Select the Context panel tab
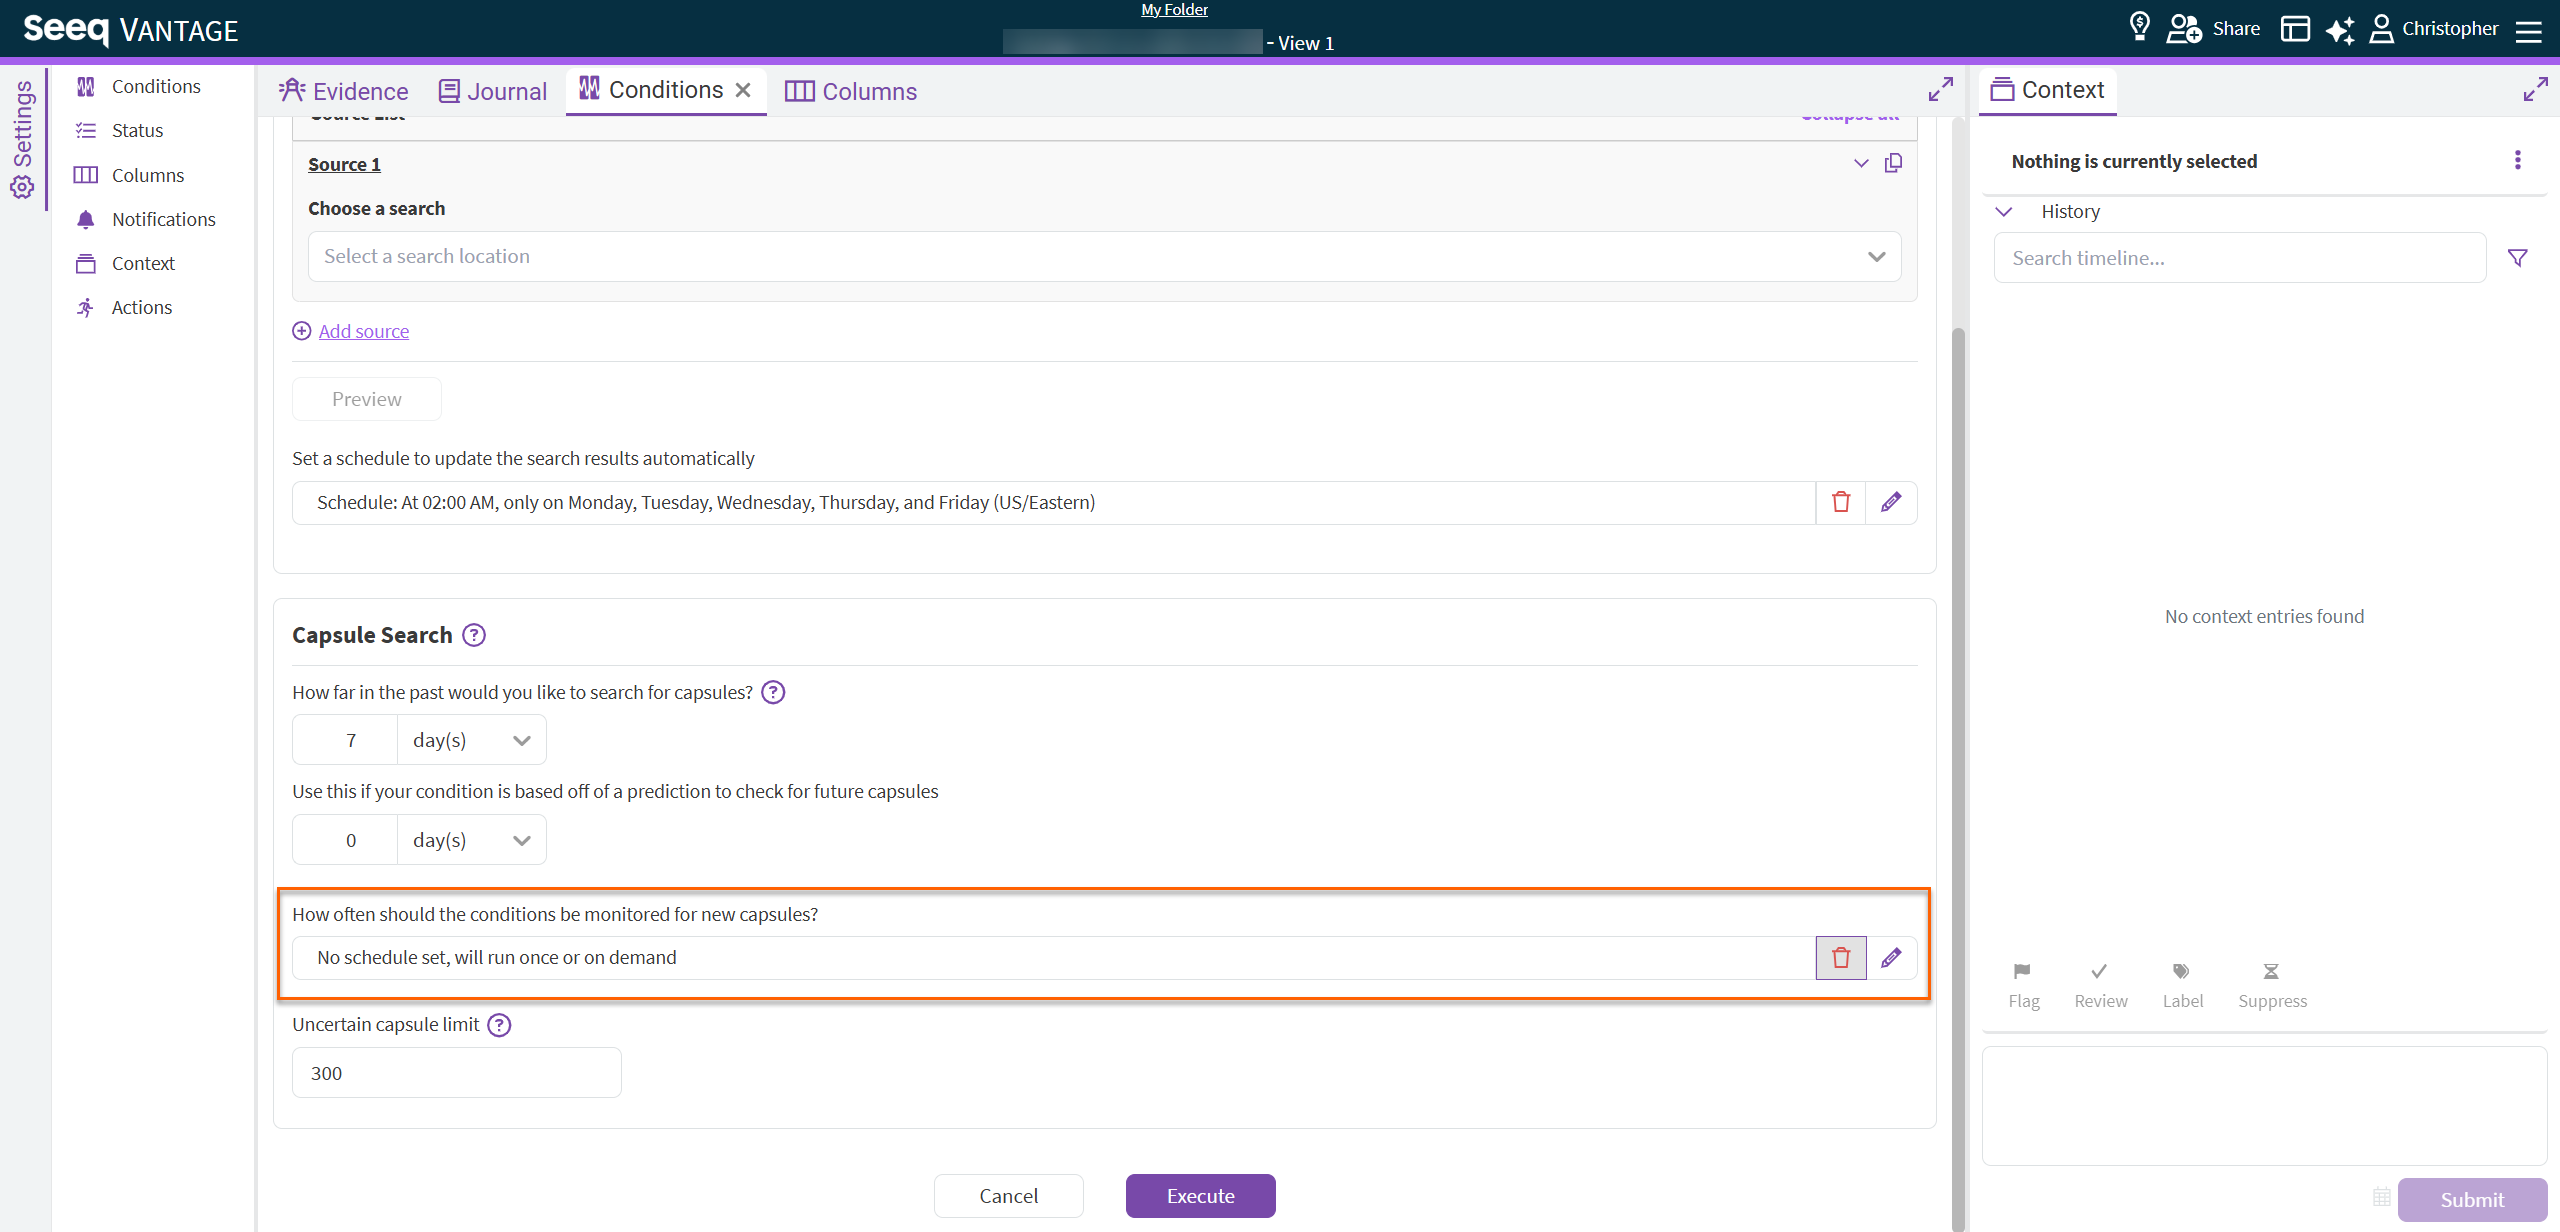 (x=2047, y=90)
